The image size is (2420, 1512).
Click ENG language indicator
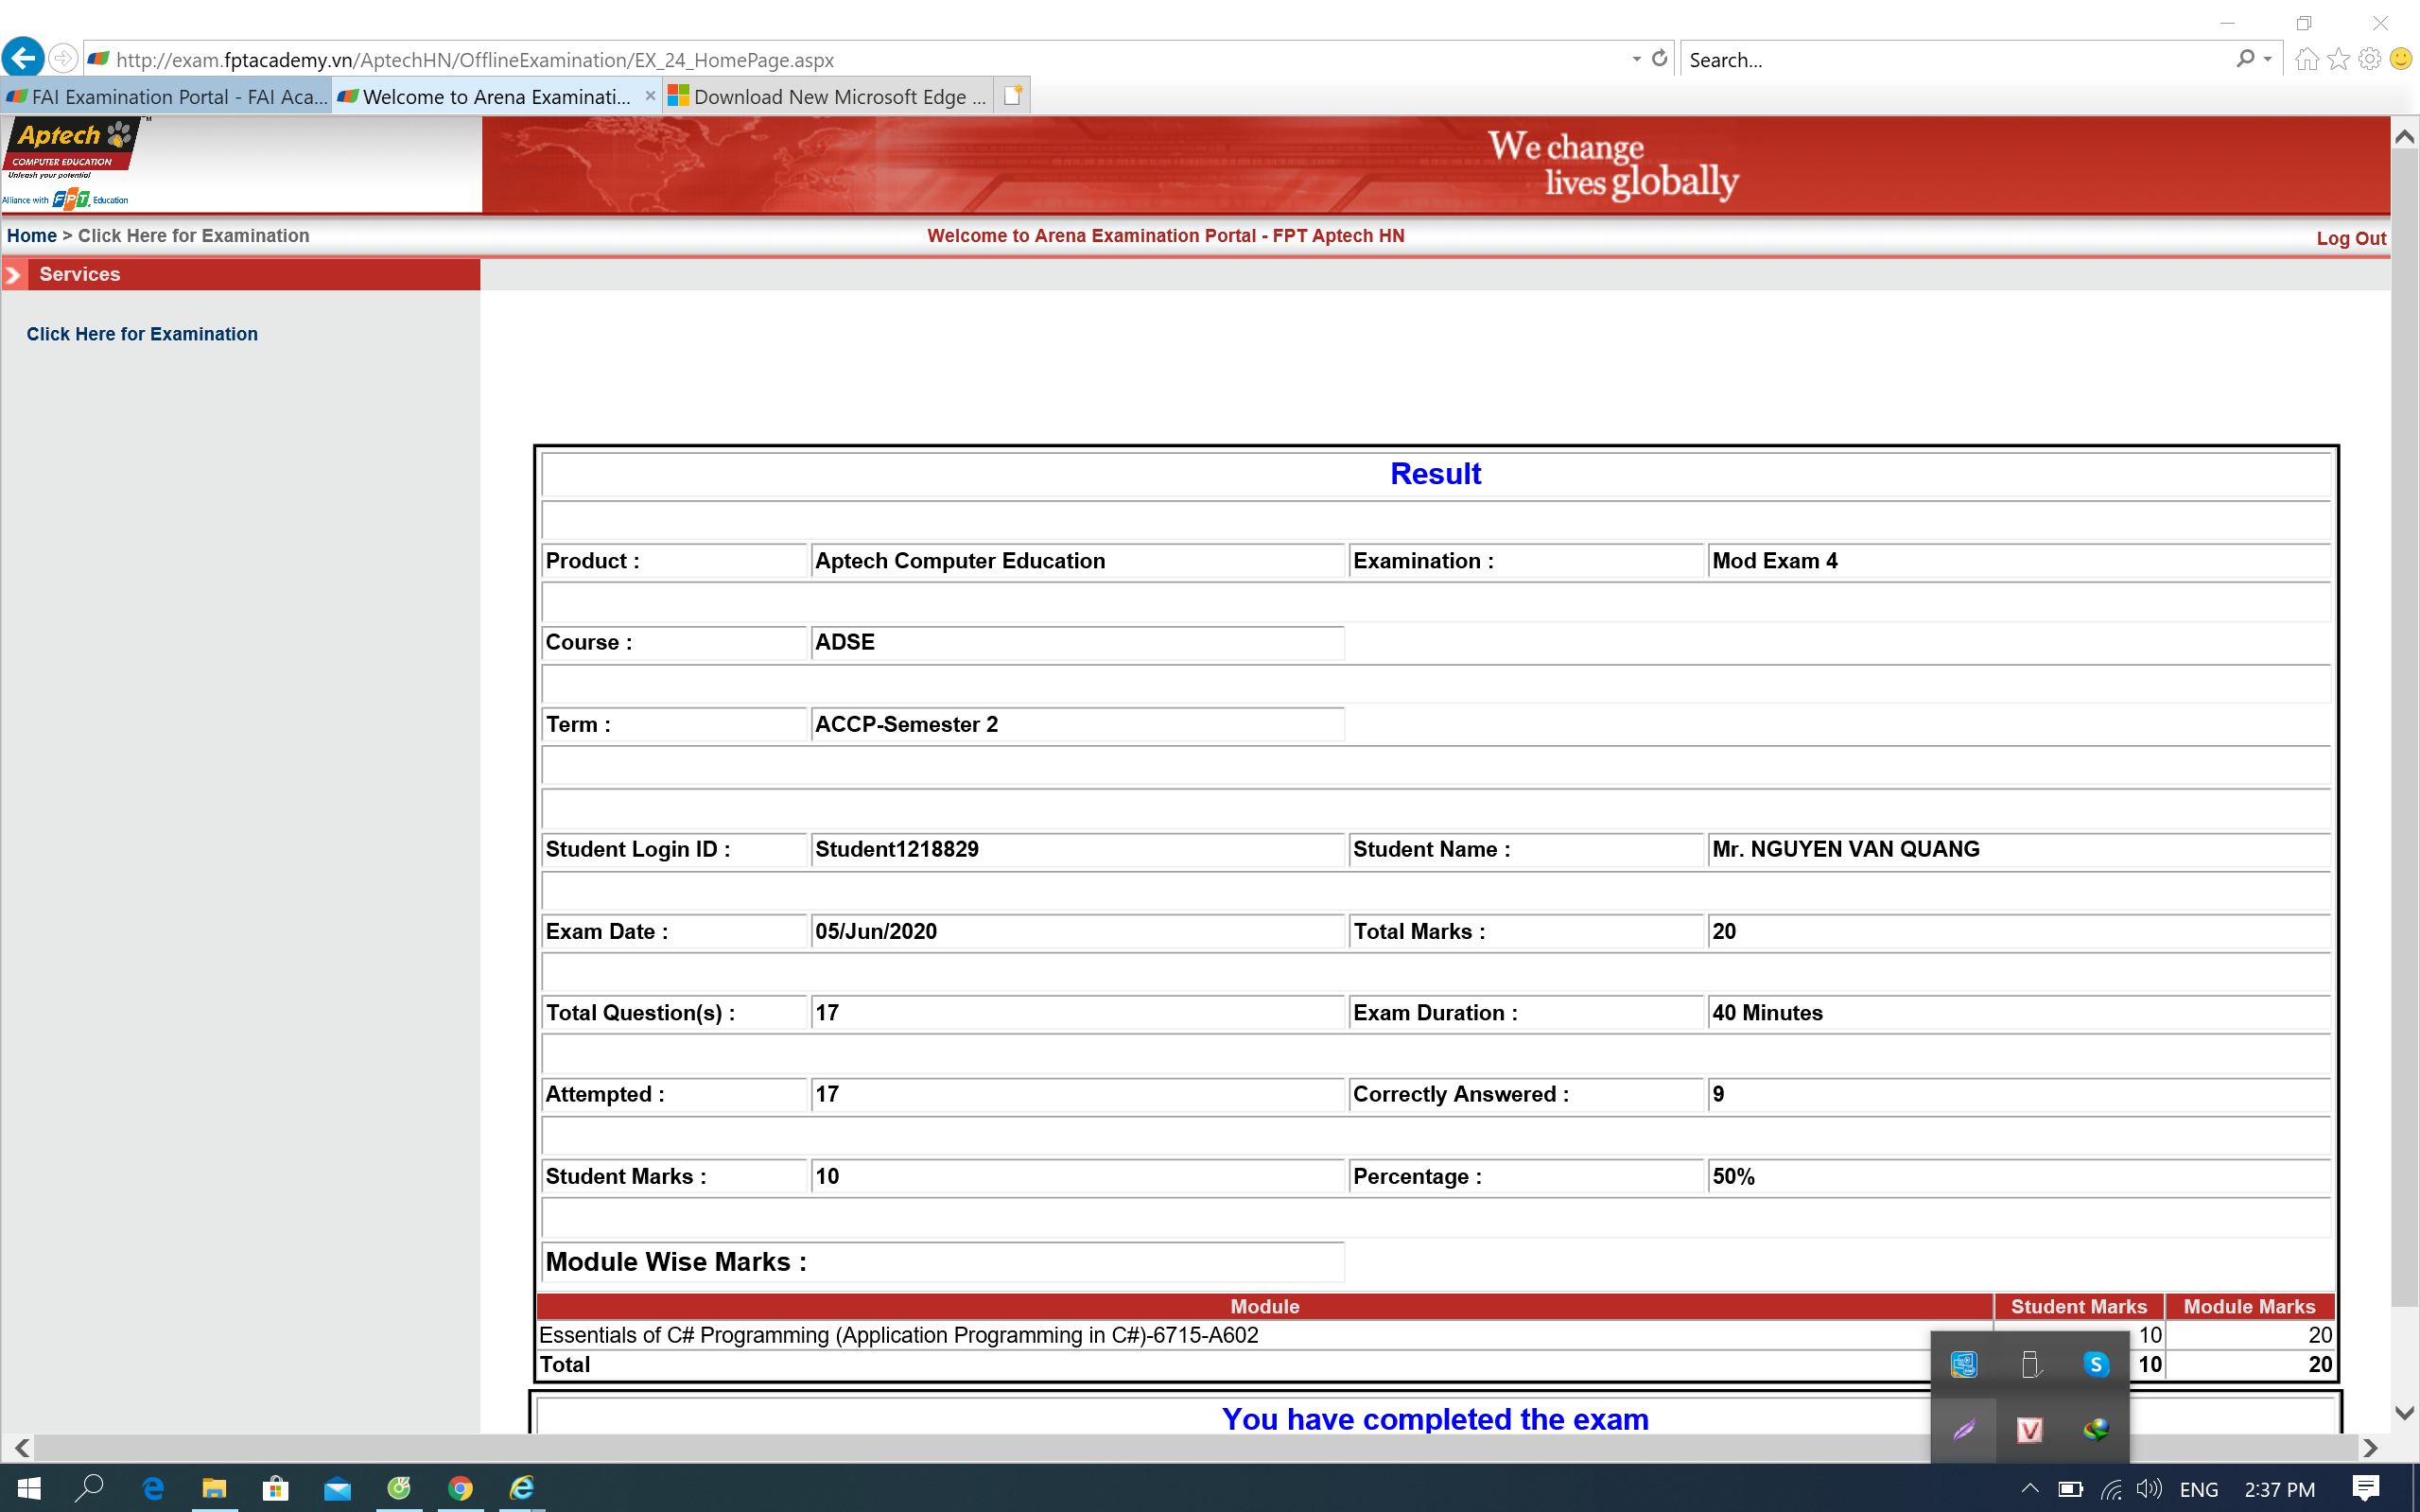tap(2198, 1489)
